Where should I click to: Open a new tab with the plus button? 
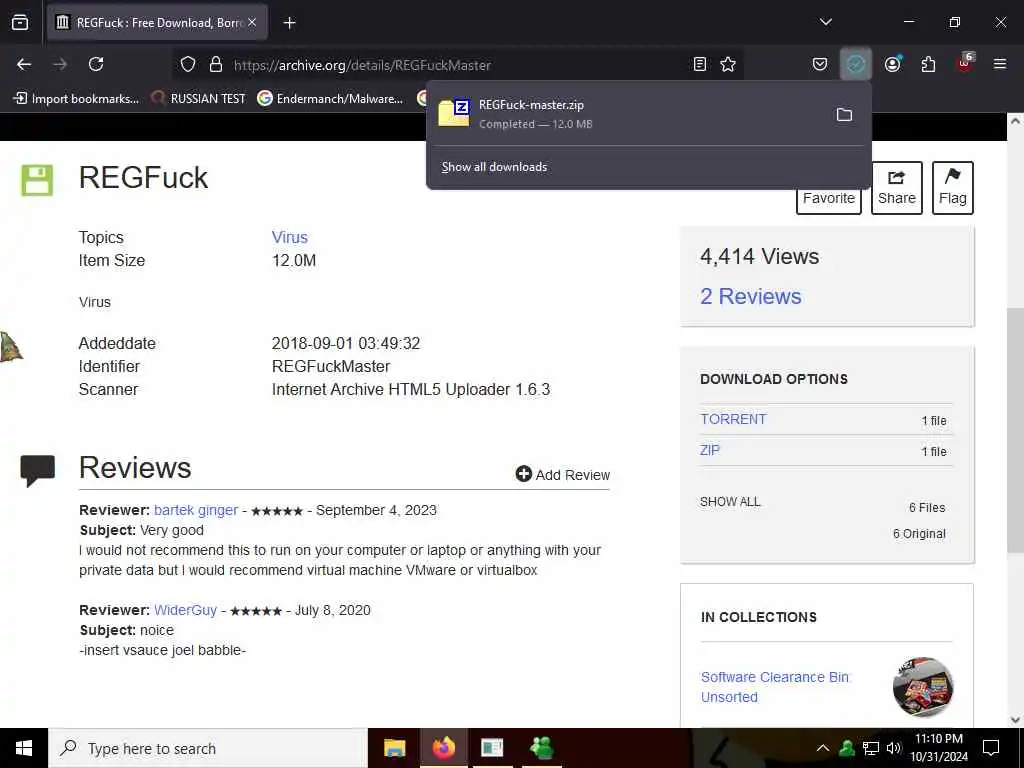[x=289, y=23]
